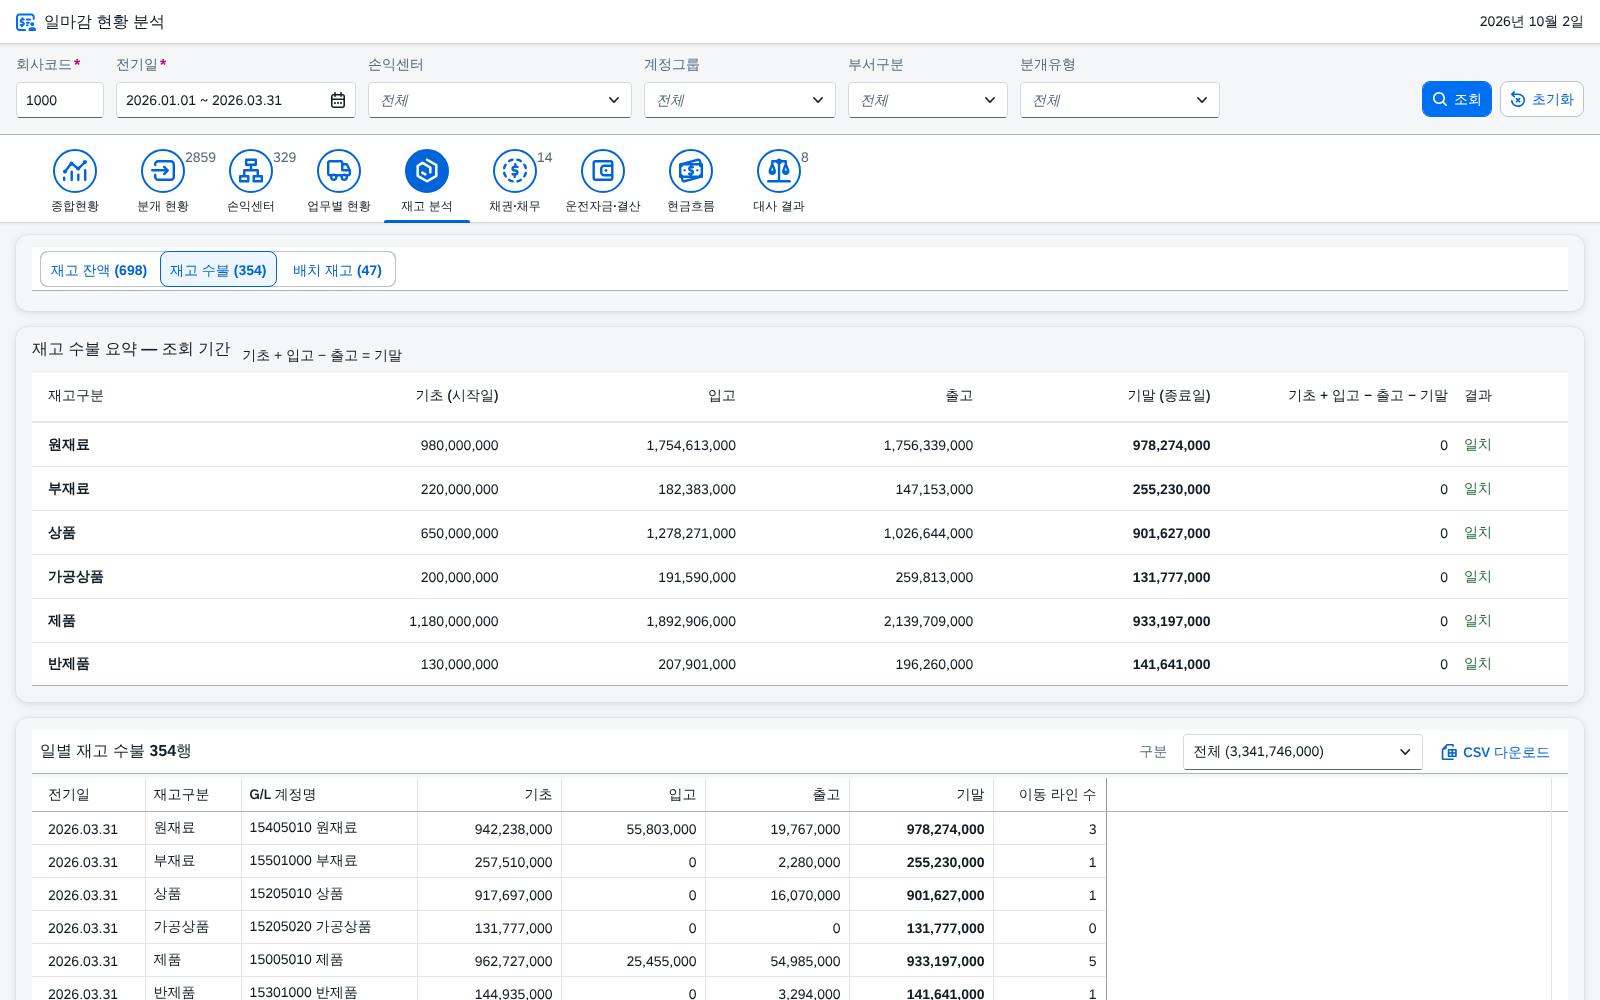Click the 부재료 row label in summary
The image size is (1600, 1000).
coord(69,489)
